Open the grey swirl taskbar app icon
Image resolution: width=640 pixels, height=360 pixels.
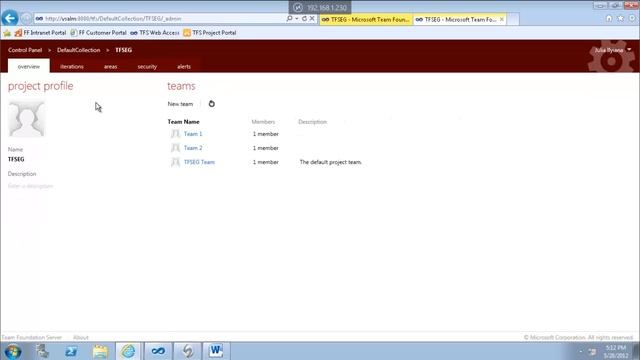pos(188,351)
